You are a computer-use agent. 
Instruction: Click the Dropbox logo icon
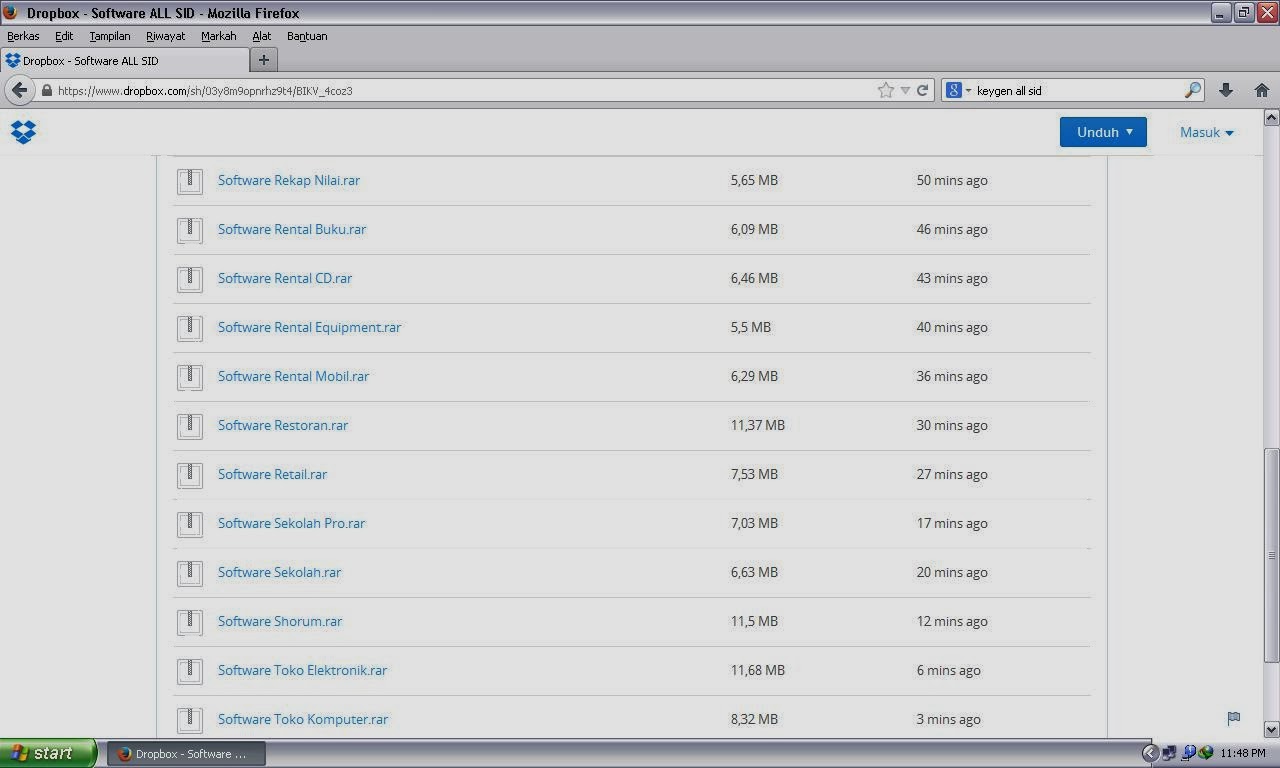click(x=23, y=132)
